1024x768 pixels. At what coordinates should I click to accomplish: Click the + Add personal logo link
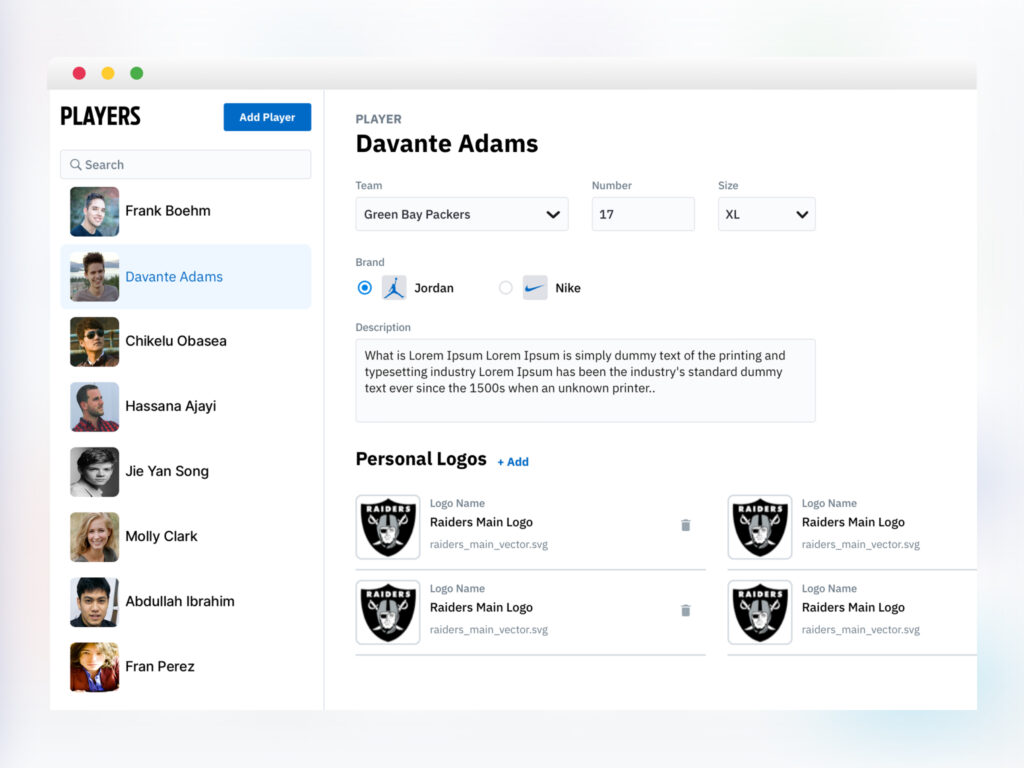pyautogui.click(x=513, y=462)
